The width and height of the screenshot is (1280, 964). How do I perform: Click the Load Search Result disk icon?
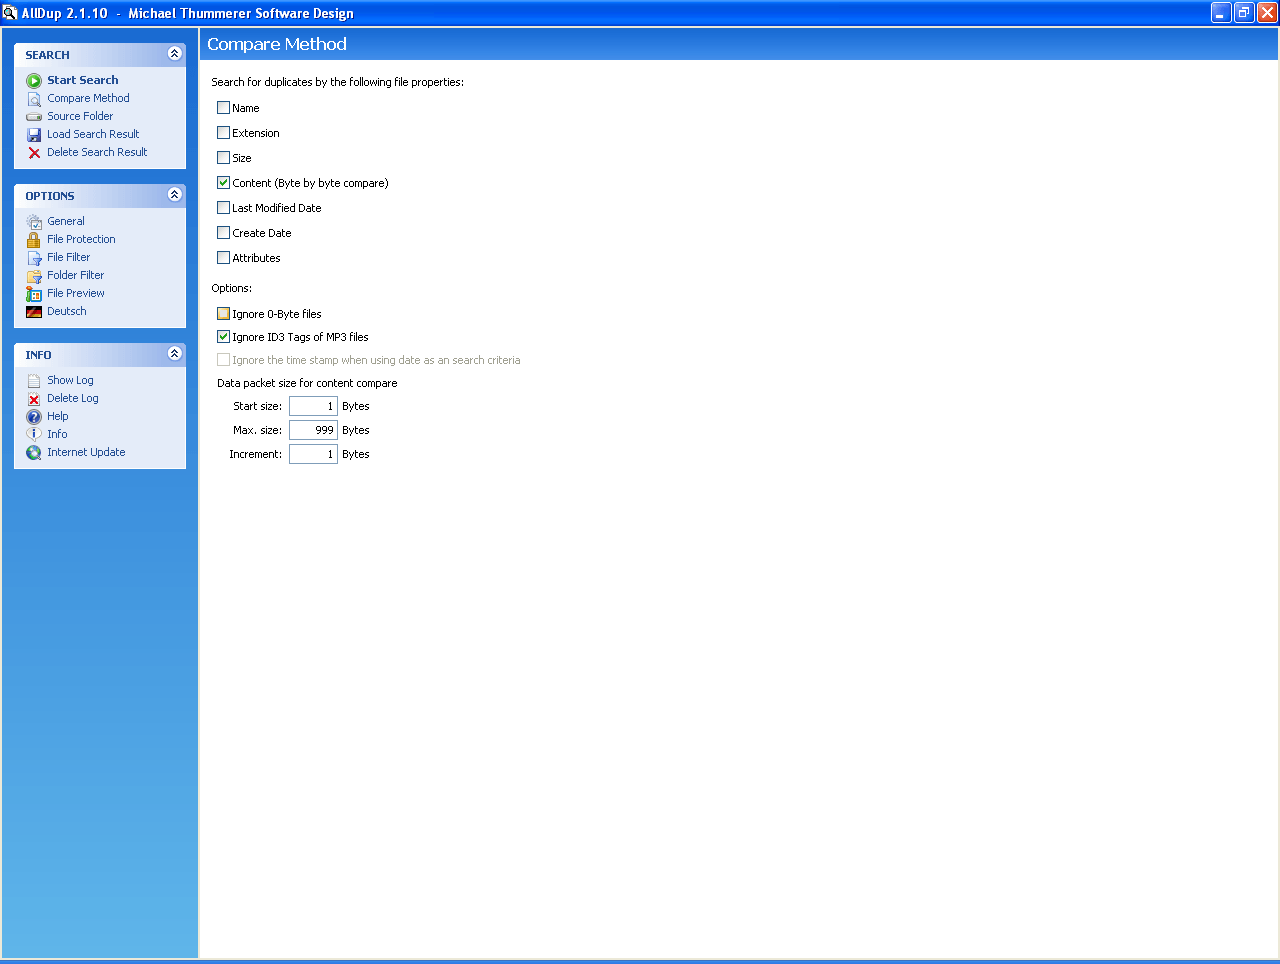pos(34,134)
